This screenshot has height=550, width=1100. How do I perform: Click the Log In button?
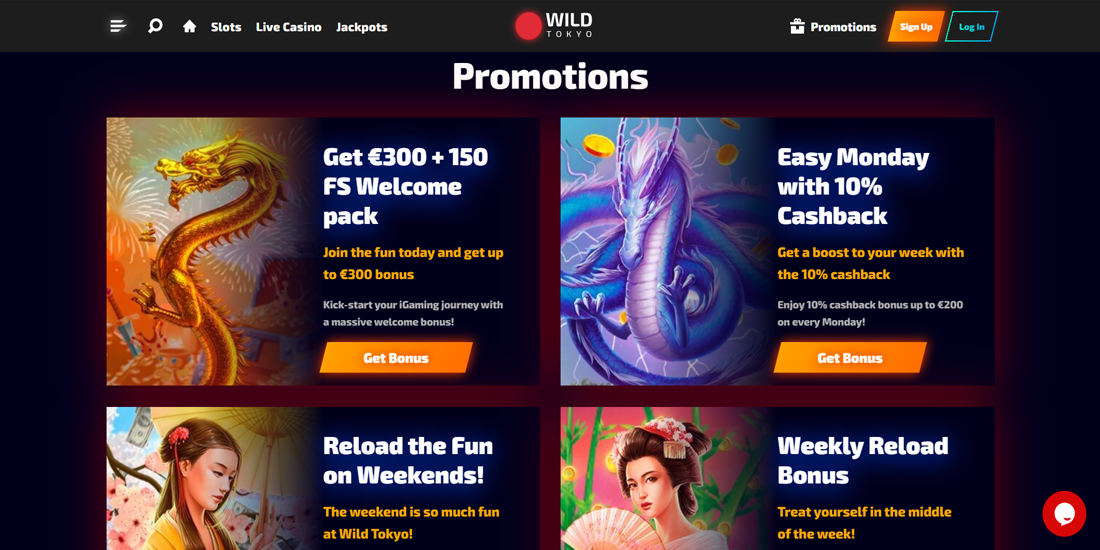(972, 27)
